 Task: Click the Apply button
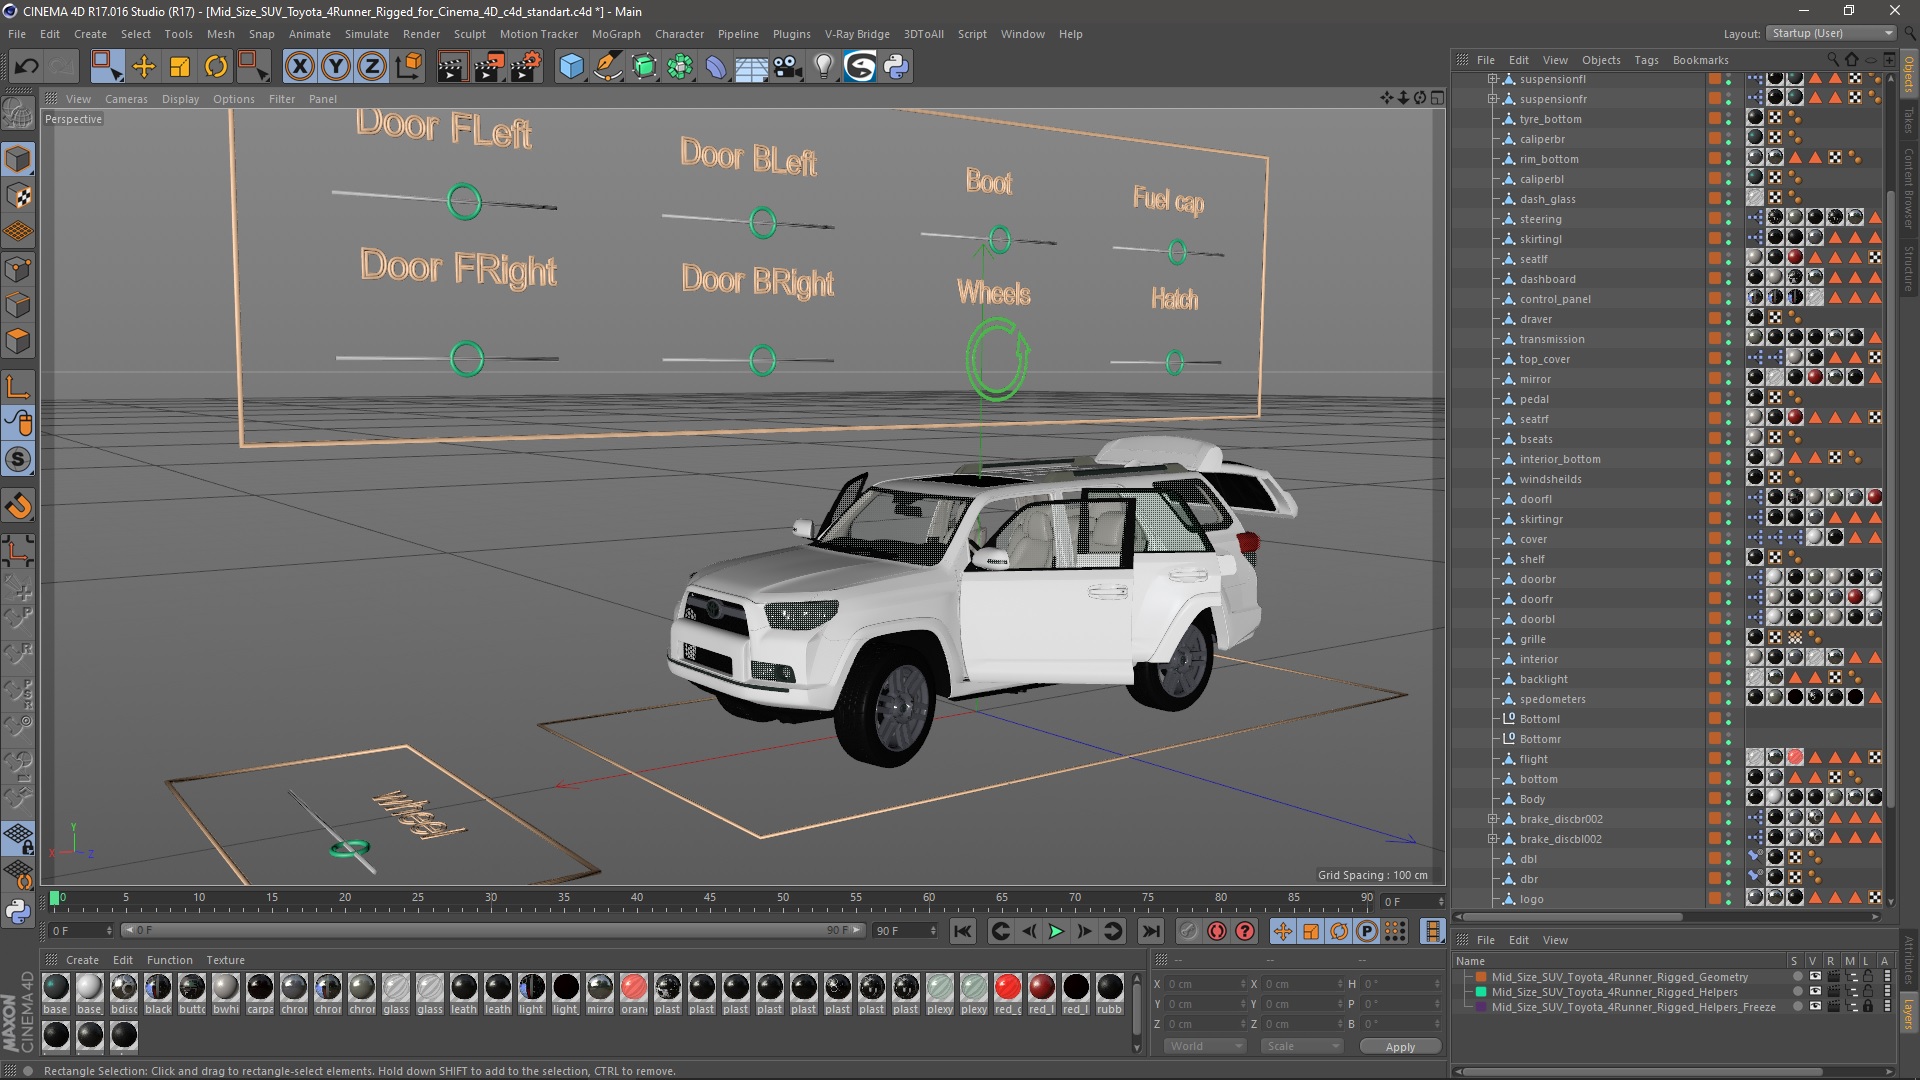pyautogui.click(x=1400, y=1047)
